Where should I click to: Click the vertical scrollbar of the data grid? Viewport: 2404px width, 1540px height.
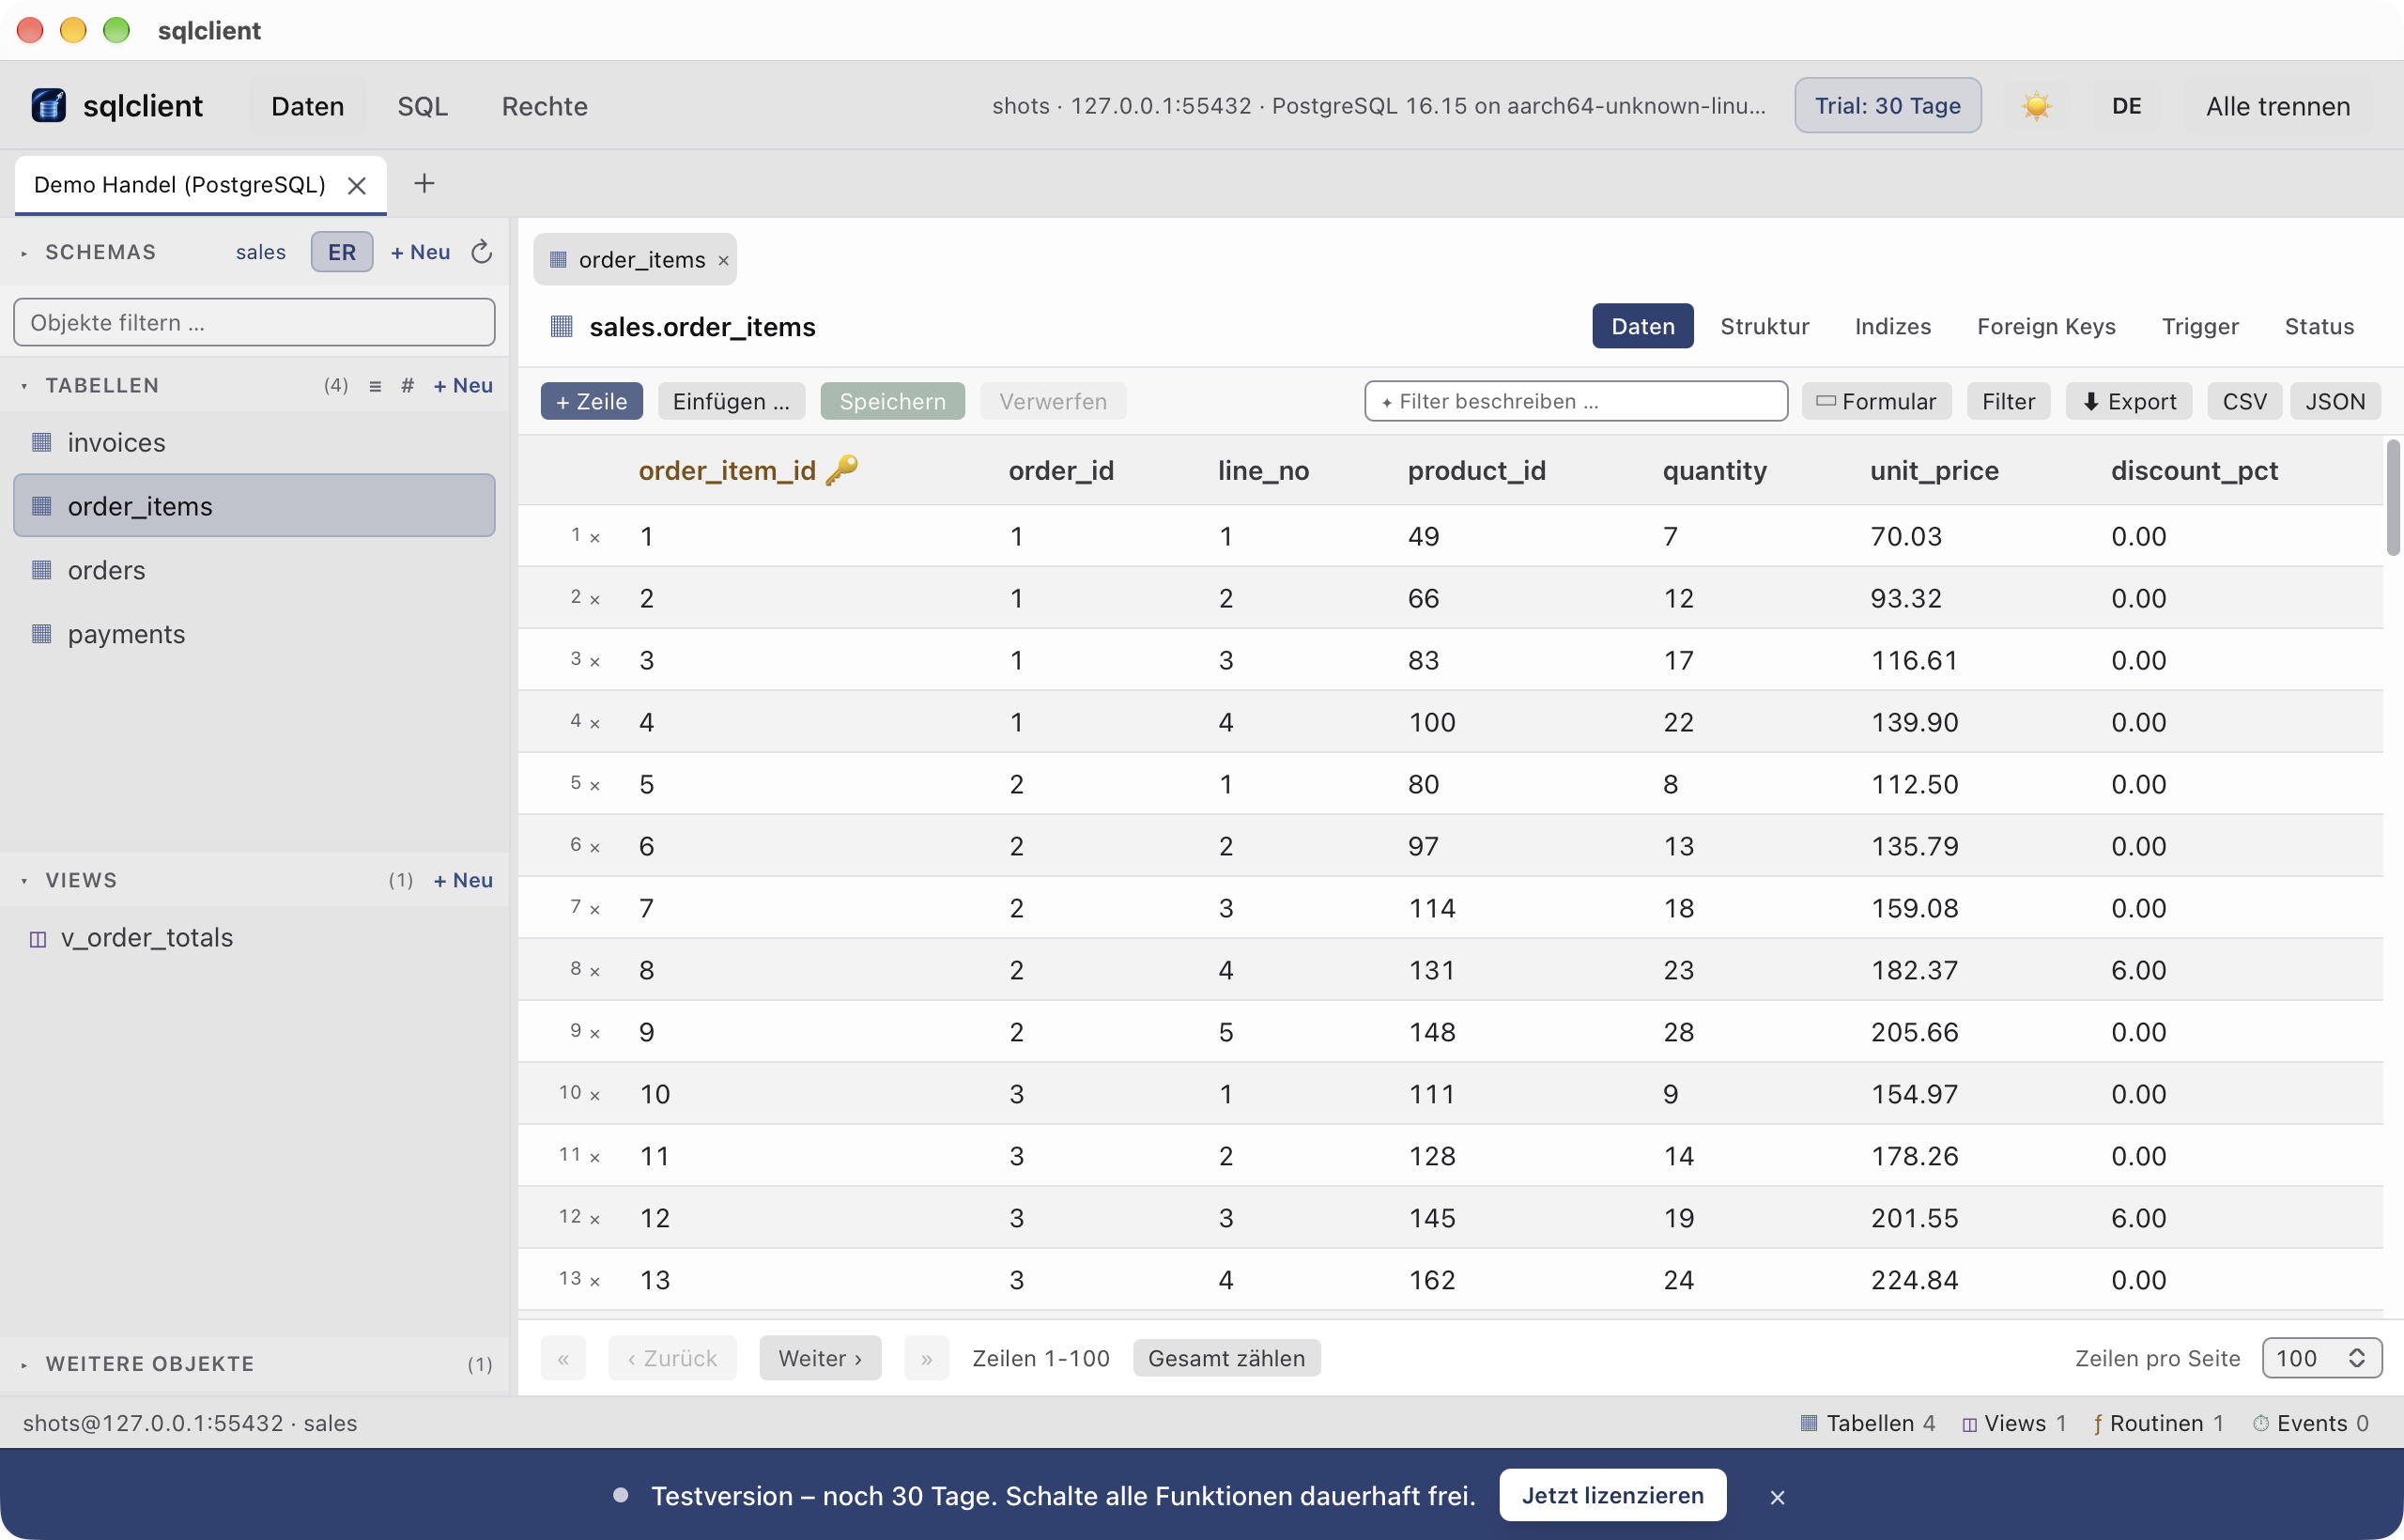coord(2393,497)
